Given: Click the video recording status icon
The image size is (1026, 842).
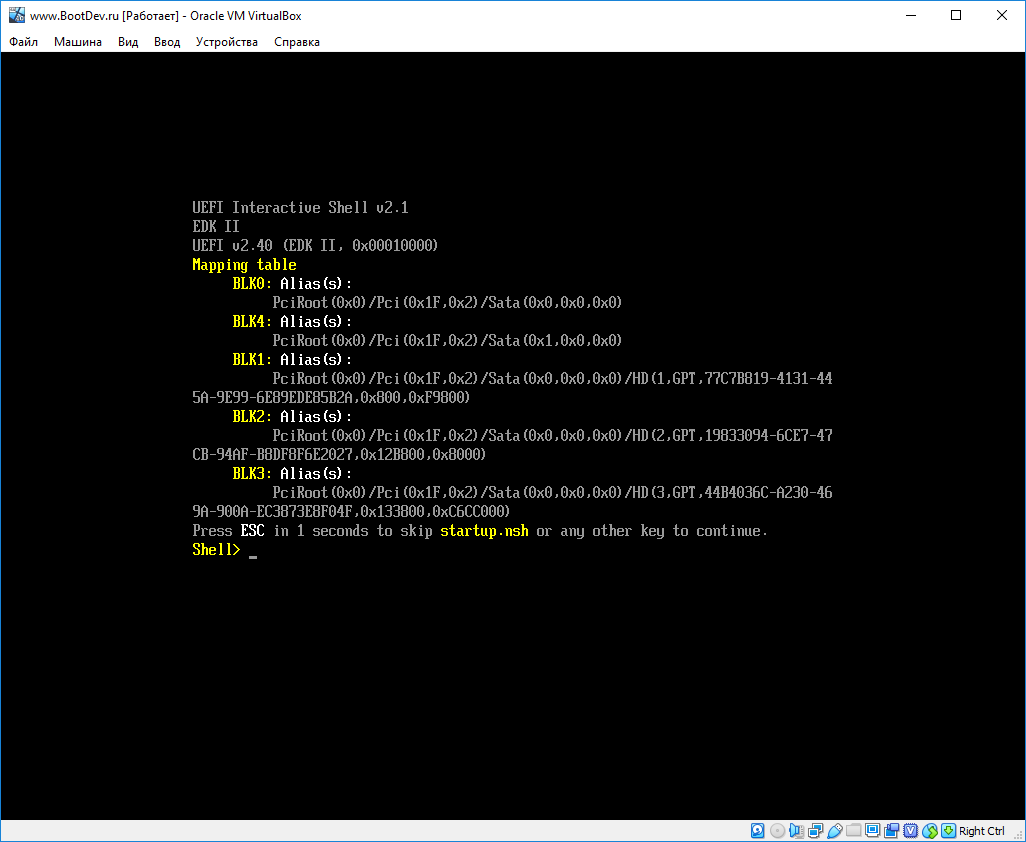Looking at the screenshot, I should (x=891, y=830).
